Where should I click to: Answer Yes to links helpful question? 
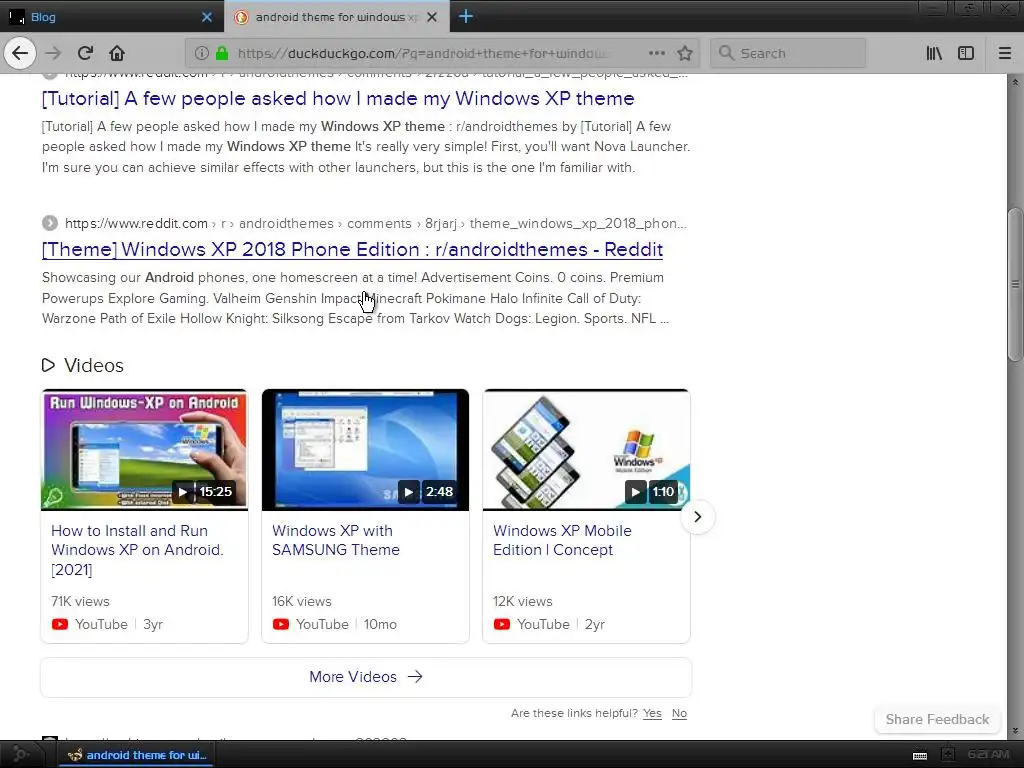coord(652,713)
